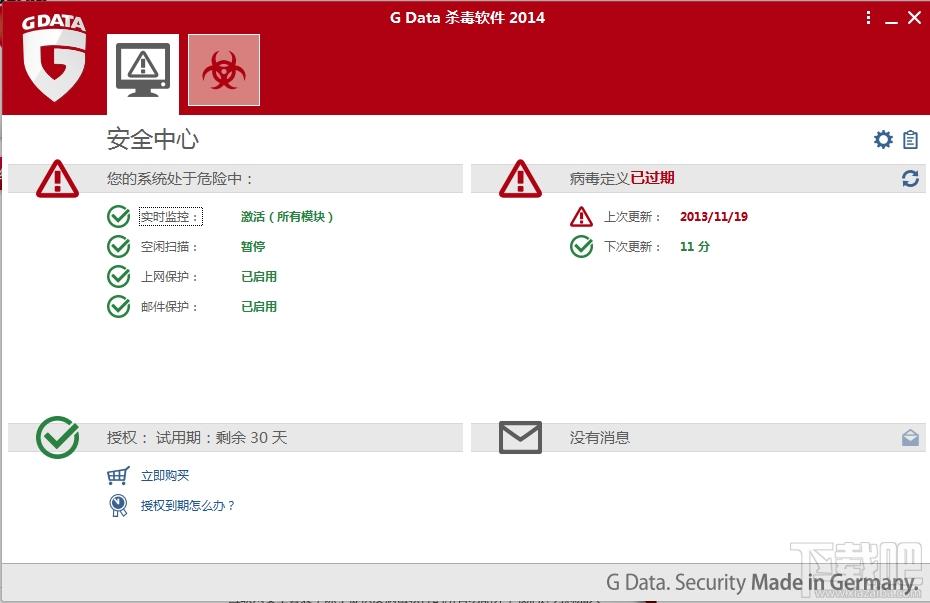Screen dimensions: 930x603
Task: Click the 激活（所有模块）status
Action: pos(287,216)
